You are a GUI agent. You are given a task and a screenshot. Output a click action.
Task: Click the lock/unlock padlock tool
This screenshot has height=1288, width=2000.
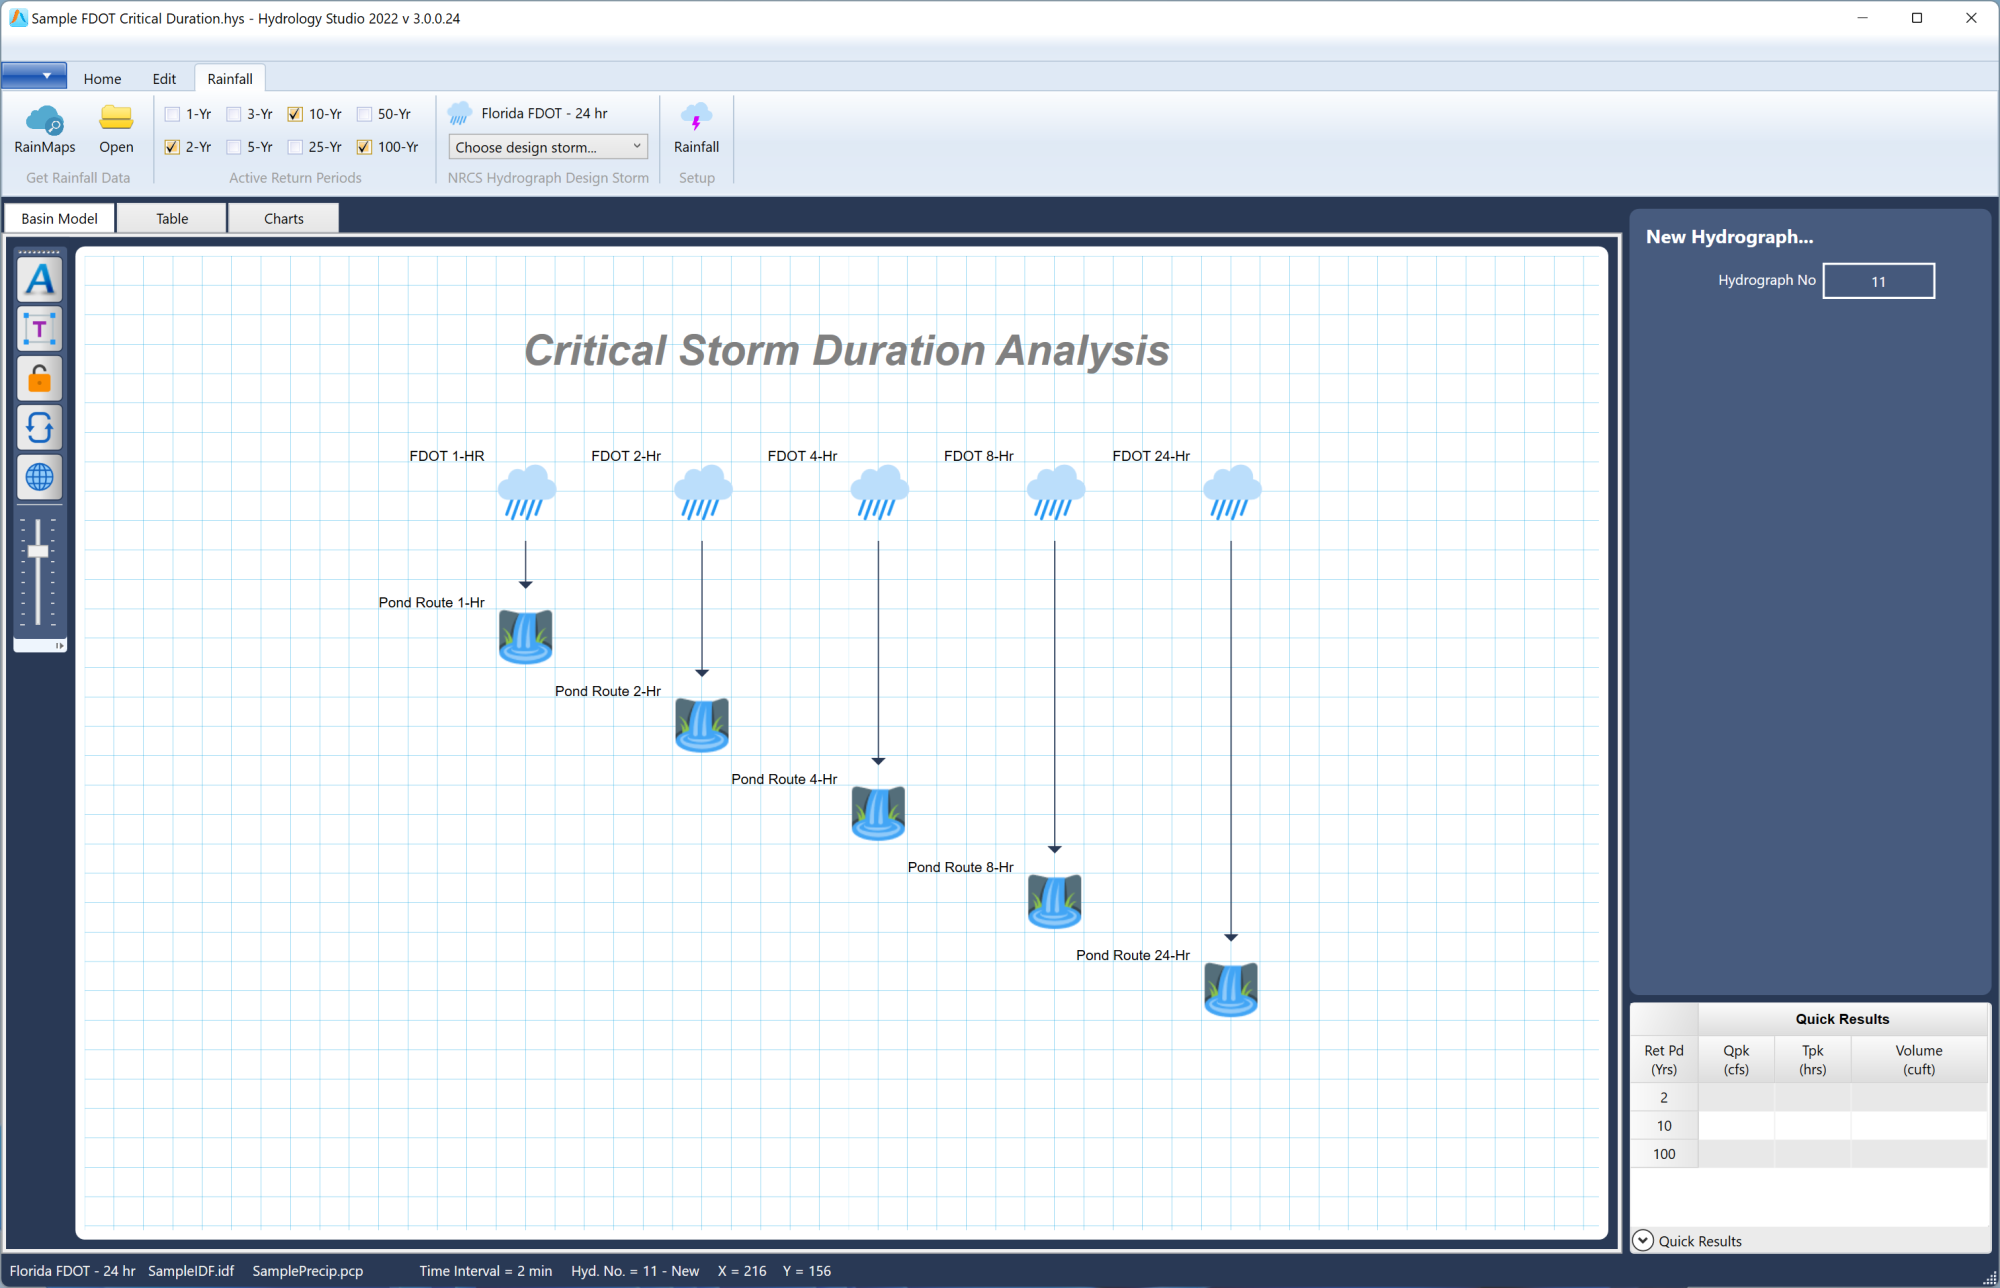(39, 378)
